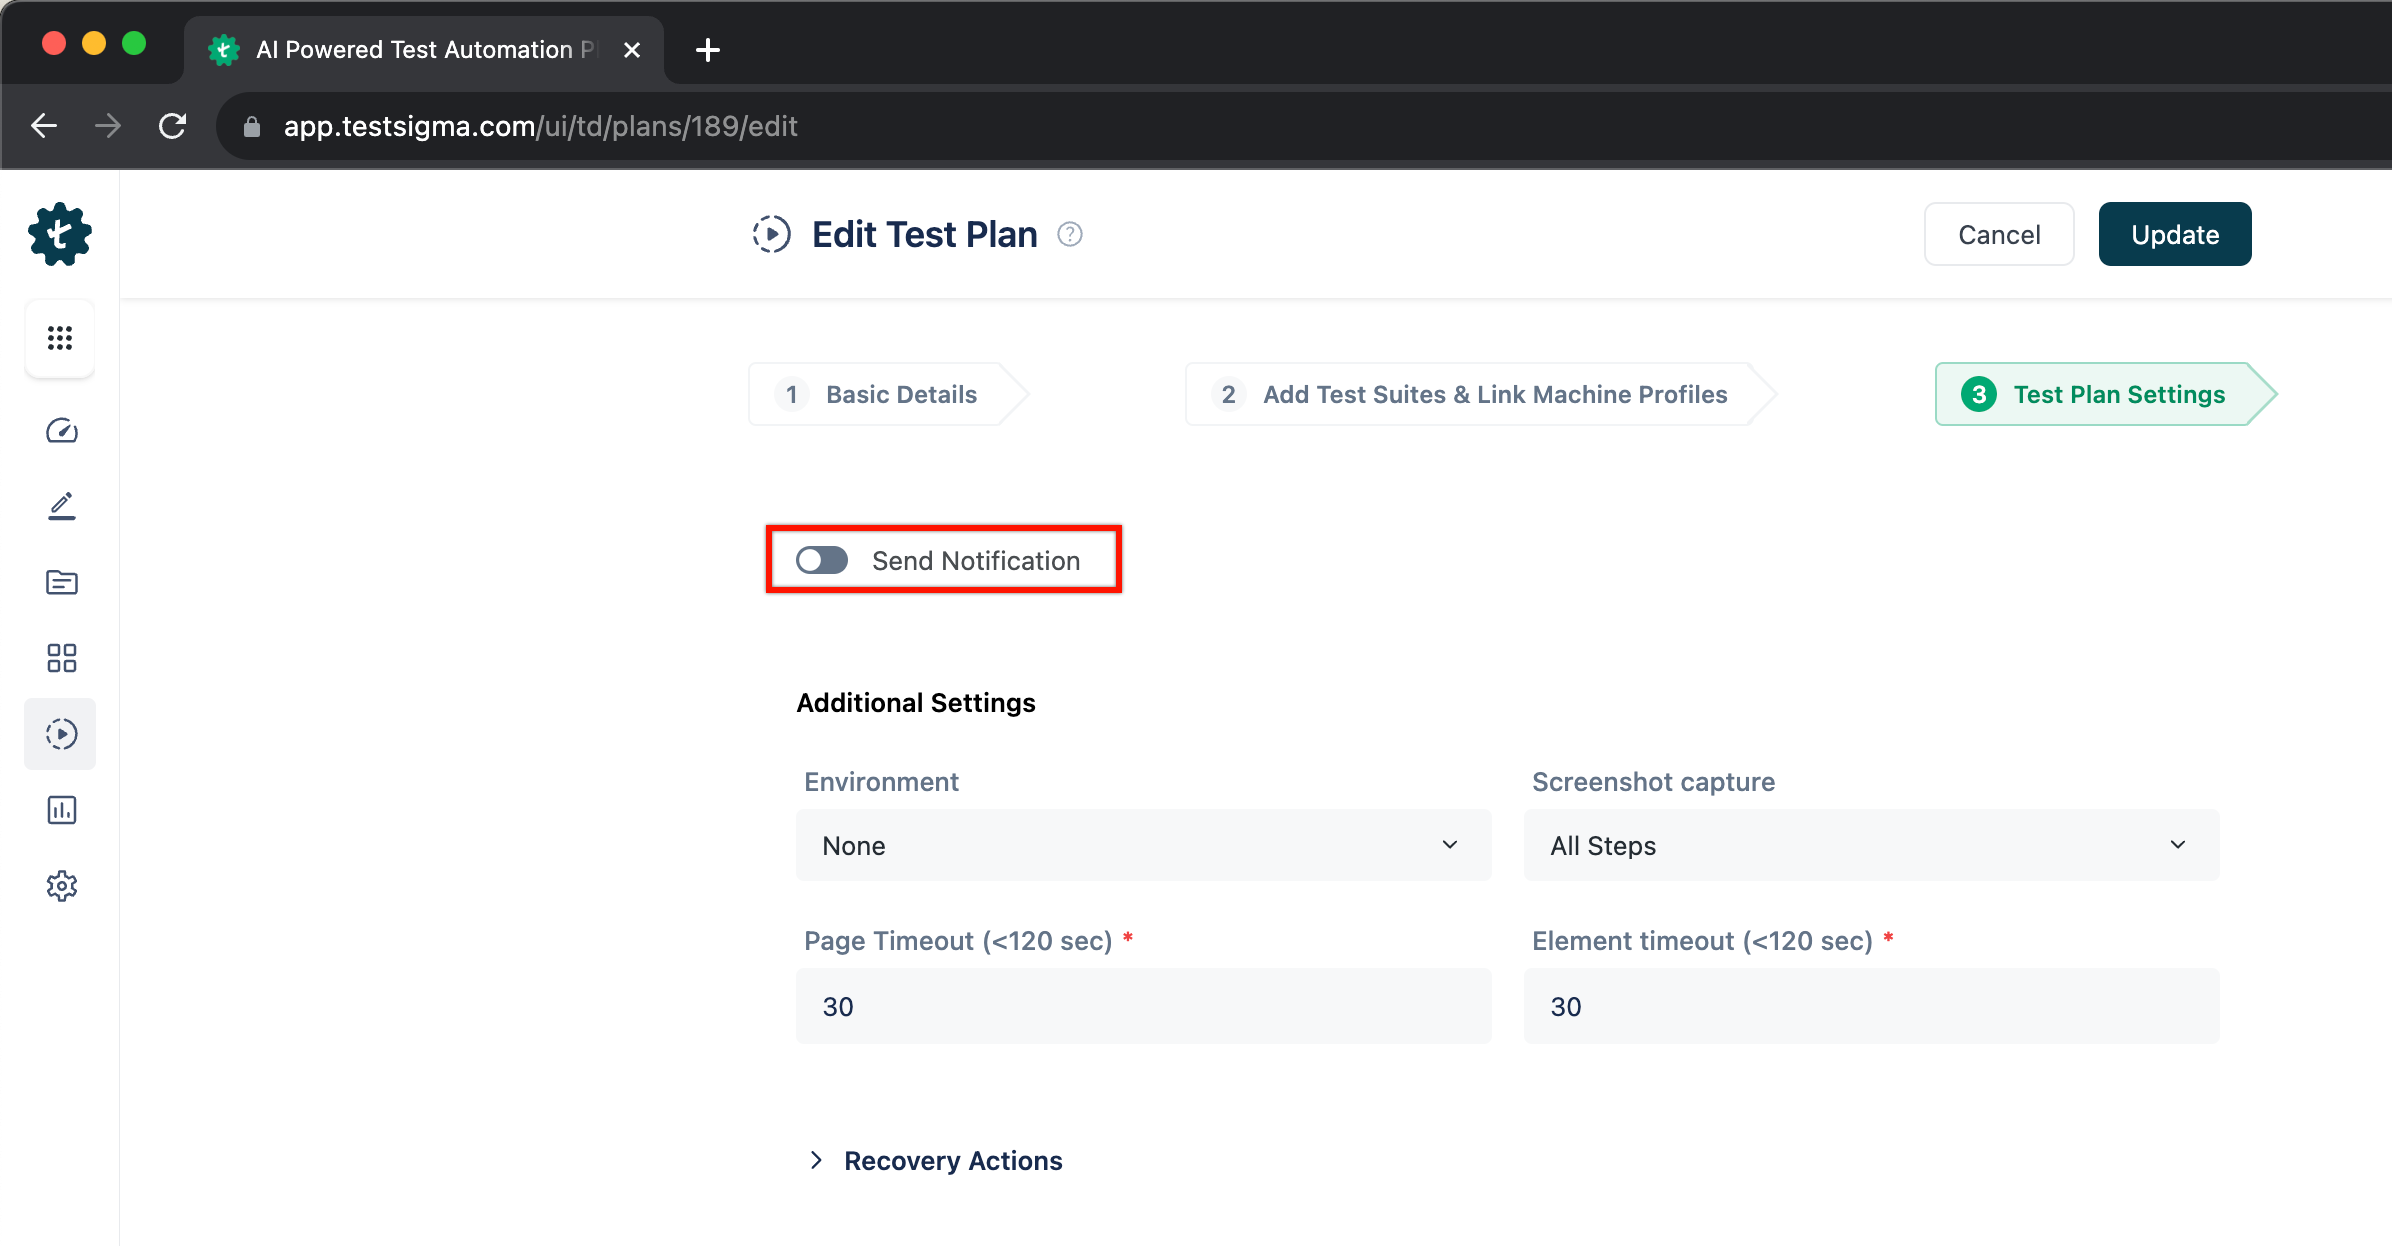Open the run results play-circle sidebar icon

click(61, 734)
